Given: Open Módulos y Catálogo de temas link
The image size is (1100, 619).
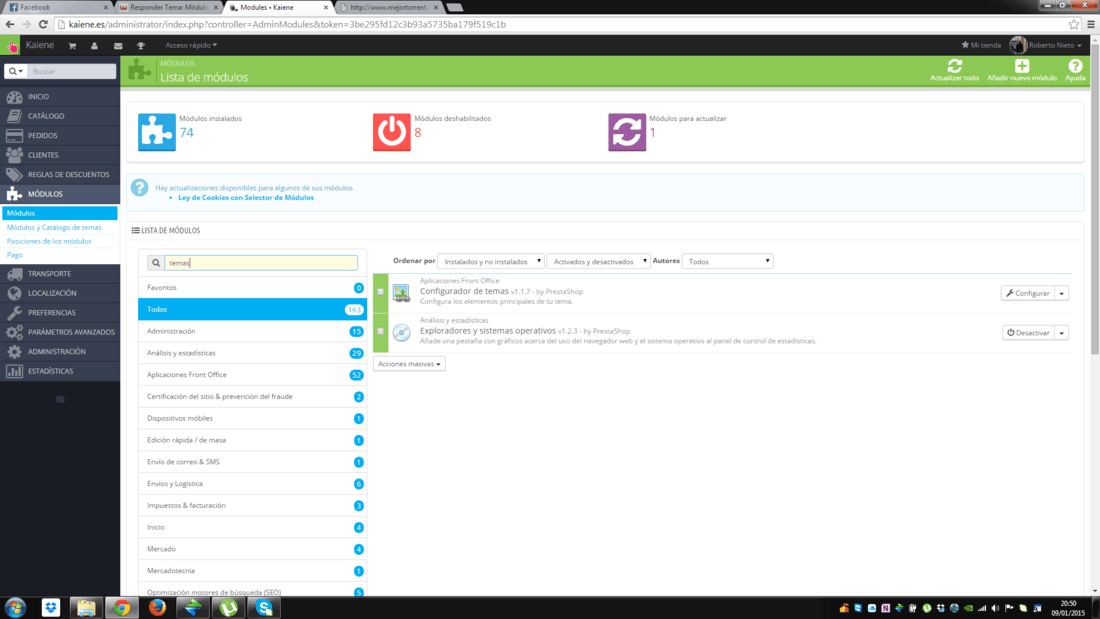Looking at the screenshot, I should pyautogui.click(x=54, y=227).
